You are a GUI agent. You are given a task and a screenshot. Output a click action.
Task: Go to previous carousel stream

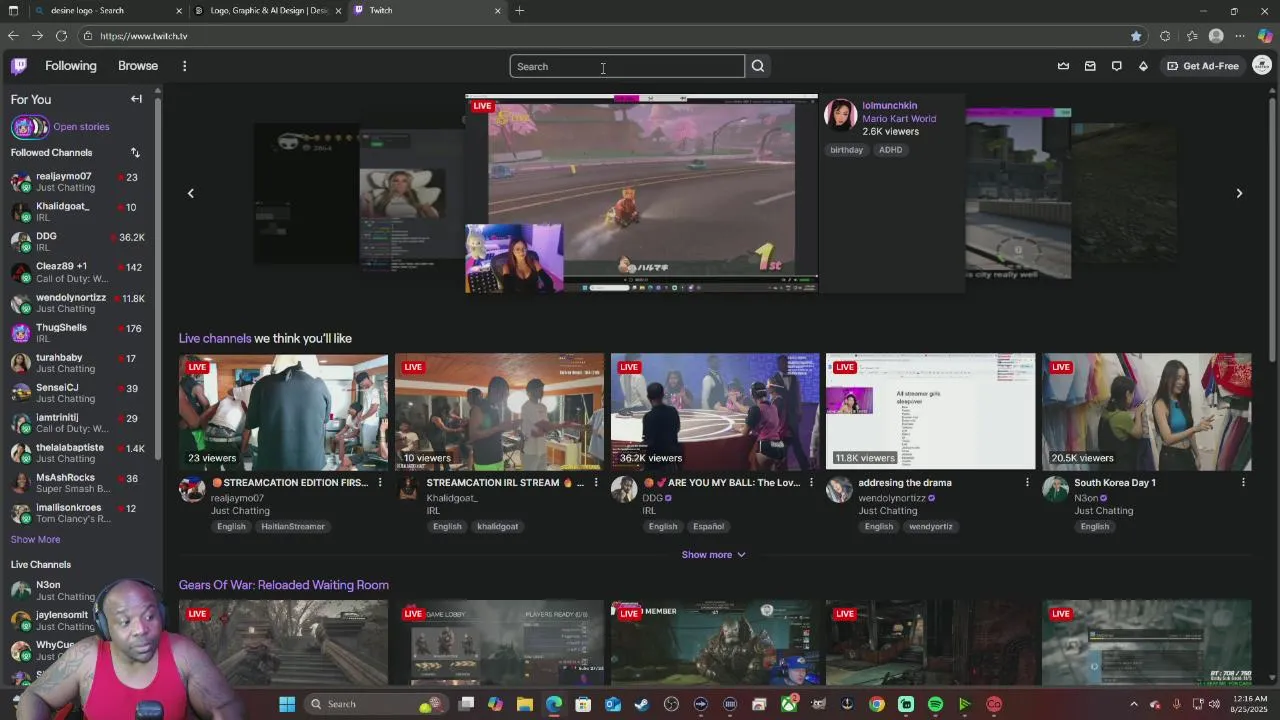coord(191,193)
